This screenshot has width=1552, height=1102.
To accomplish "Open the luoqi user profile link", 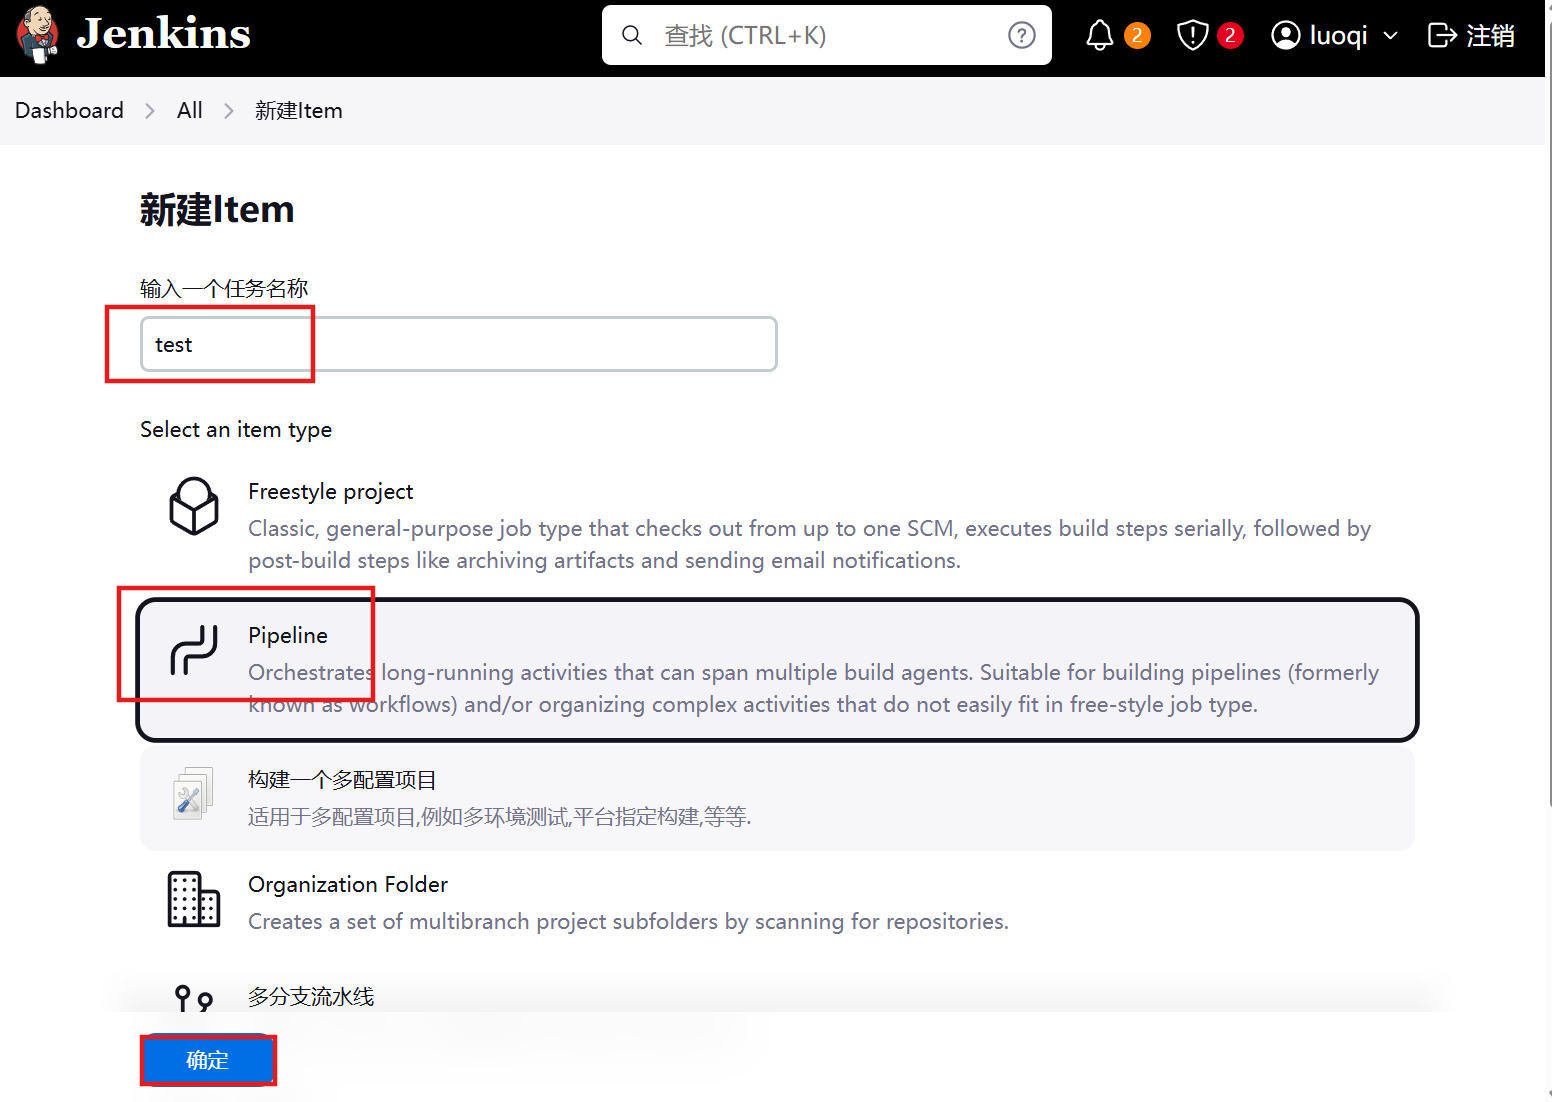I will (1338, 36).
